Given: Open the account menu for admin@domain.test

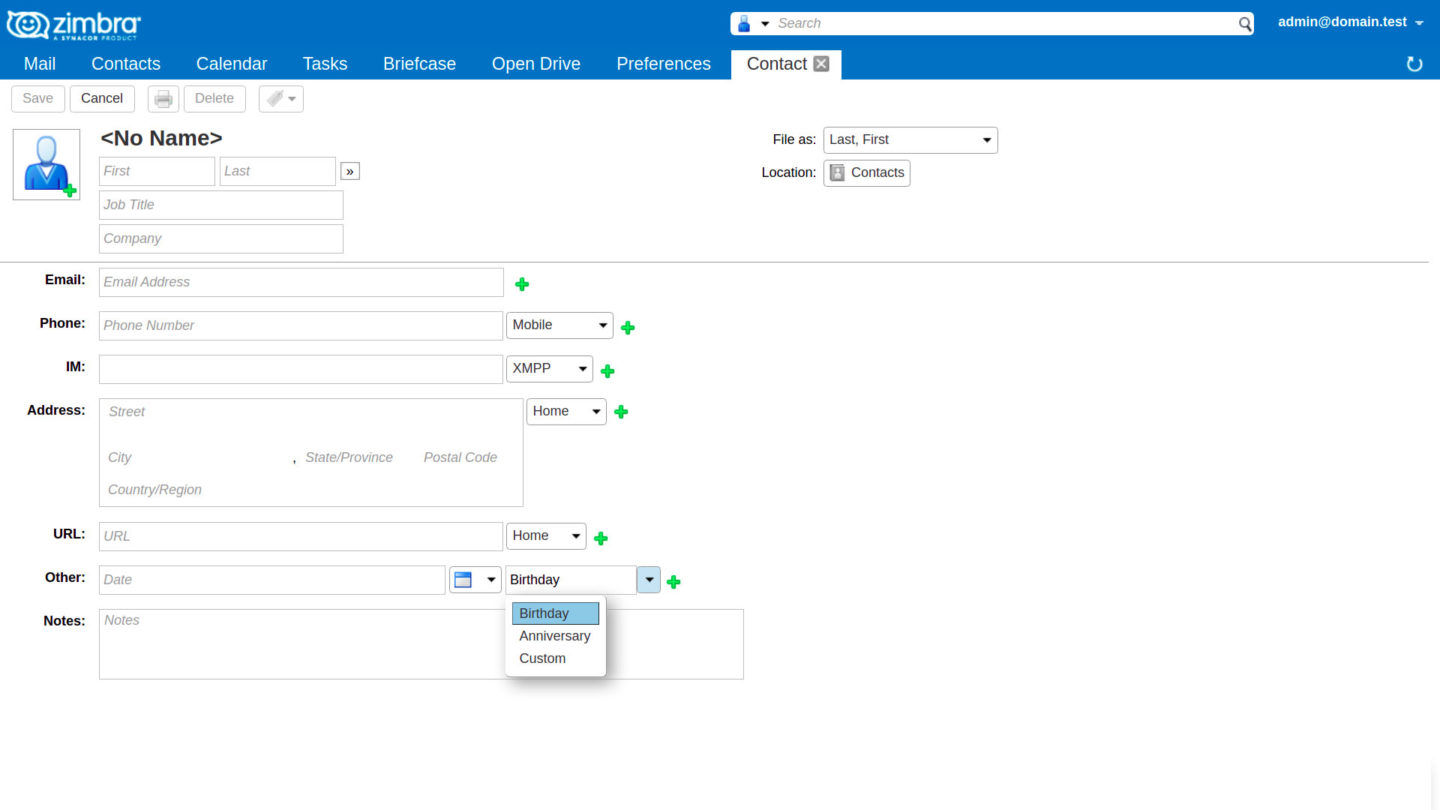Looking at the screenshot, I should [x=1350, y=21].
